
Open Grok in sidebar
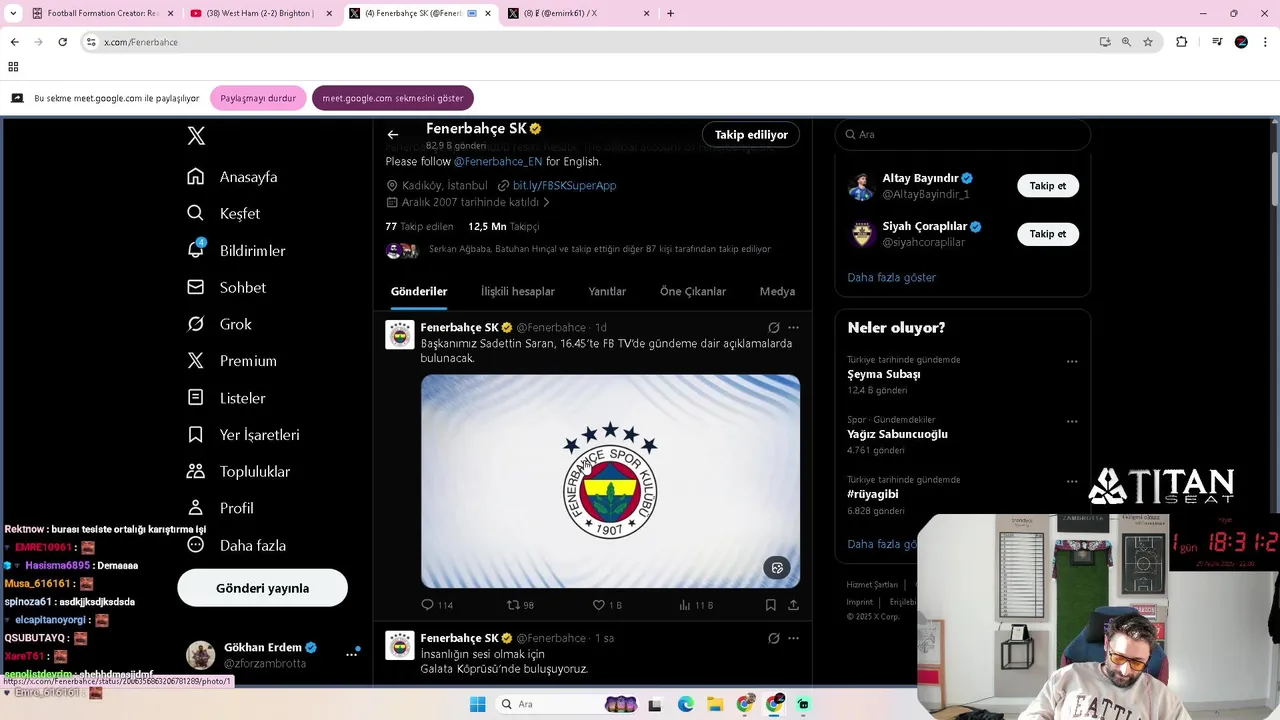tap(219, 324)
